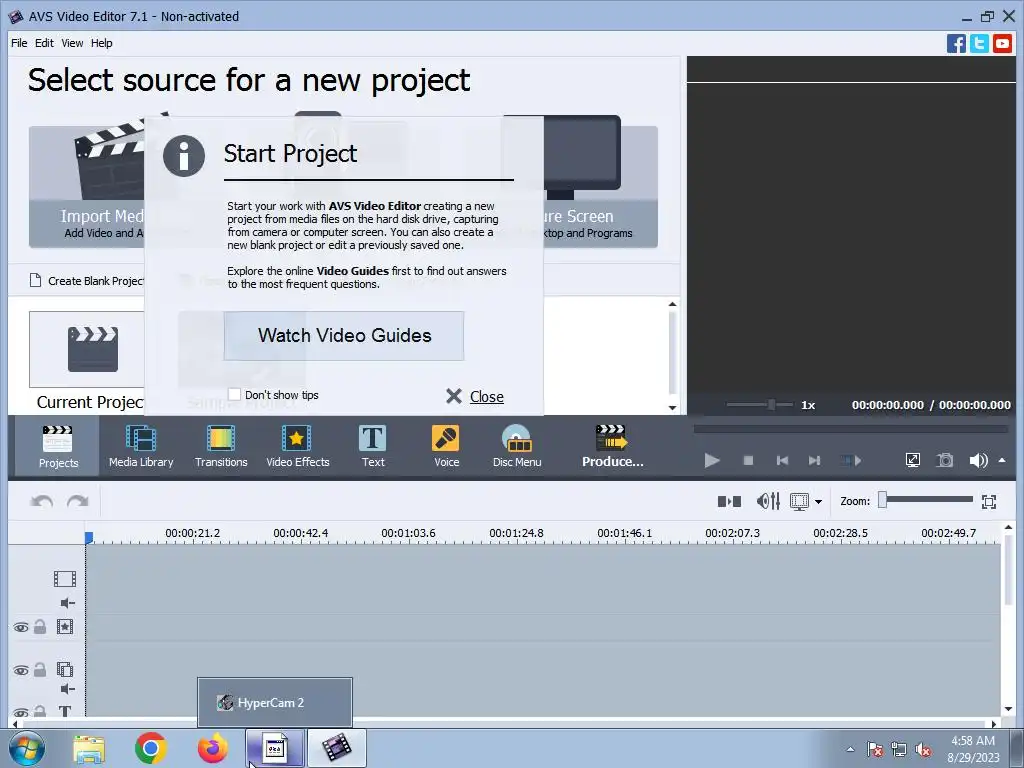Toggle visibility of the video overlay track
The width and height of the screenshot is (1024, 768).
click(21, 670)
